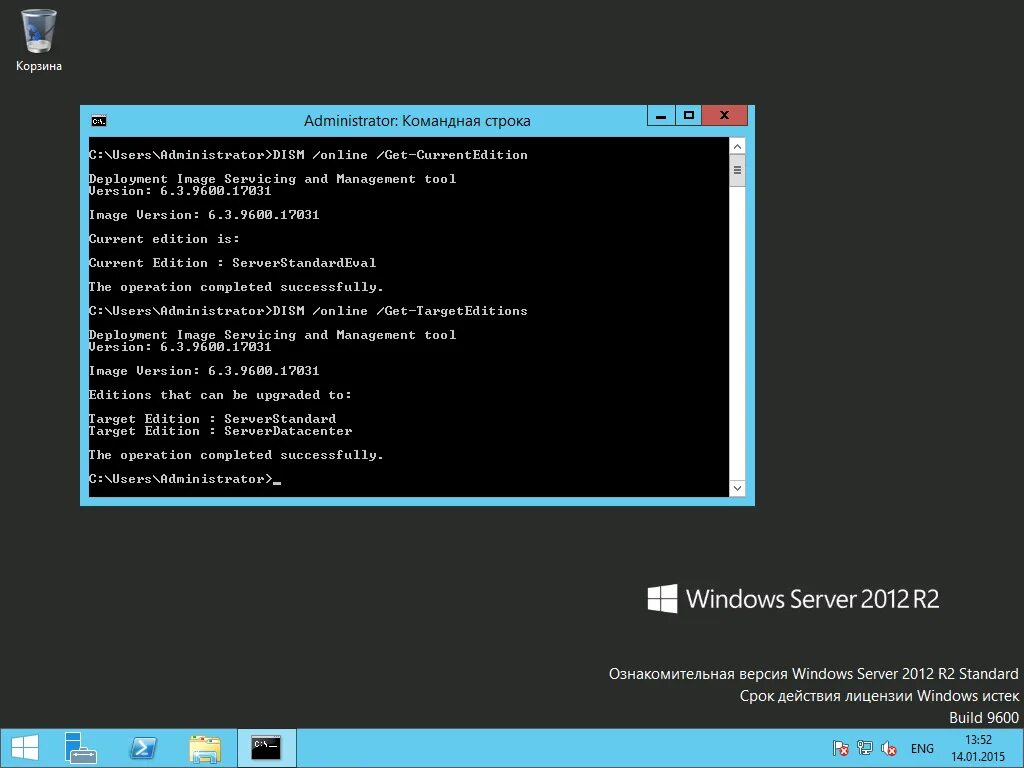1024x768 pixels.
Task: Click the Target Edition ServerDatacenter text line
Action: click(x=221, y=430)
